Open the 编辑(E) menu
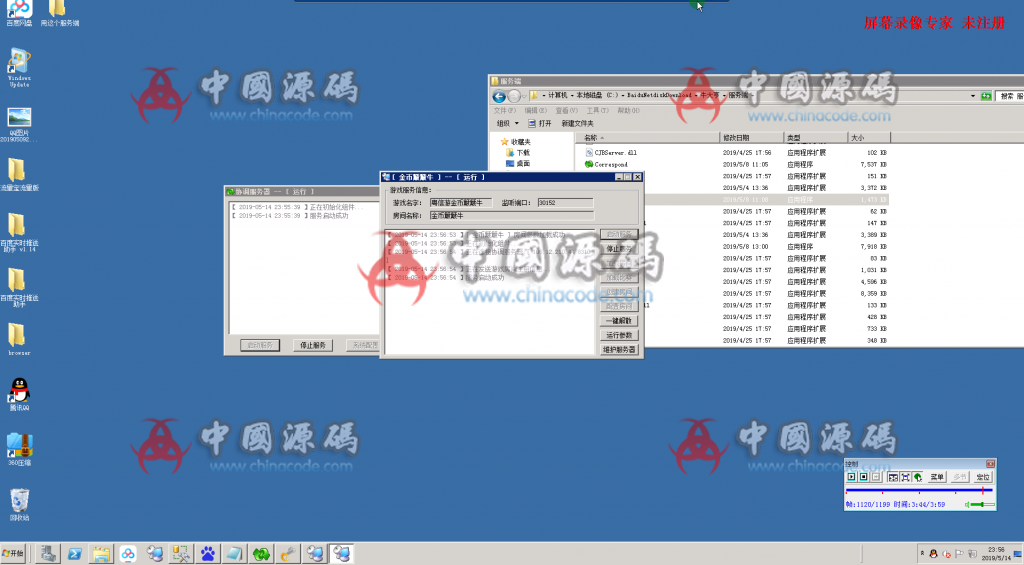Screen dimensions: 1024x565 (x=536, y=110)
